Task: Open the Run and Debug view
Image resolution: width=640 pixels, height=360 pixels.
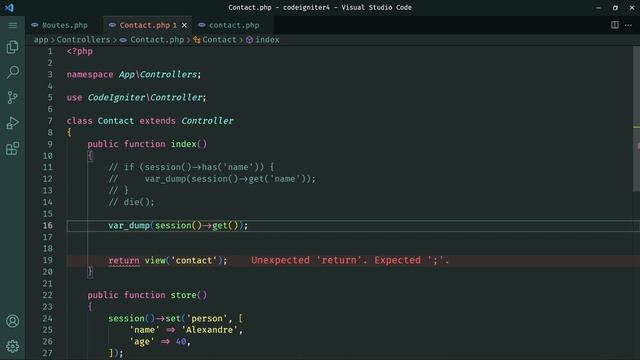Action: pyautogui.click(x=12, y=123)
